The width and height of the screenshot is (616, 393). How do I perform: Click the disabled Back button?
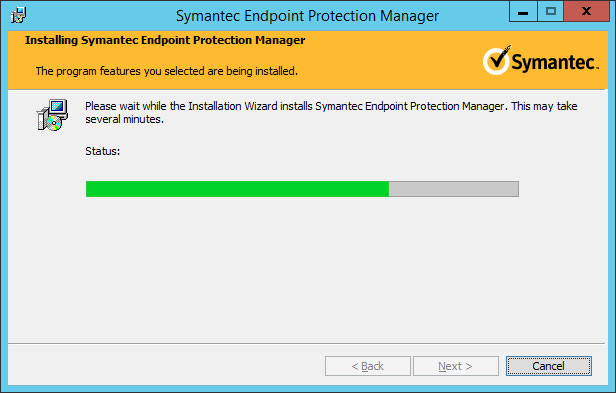[368, 366]
